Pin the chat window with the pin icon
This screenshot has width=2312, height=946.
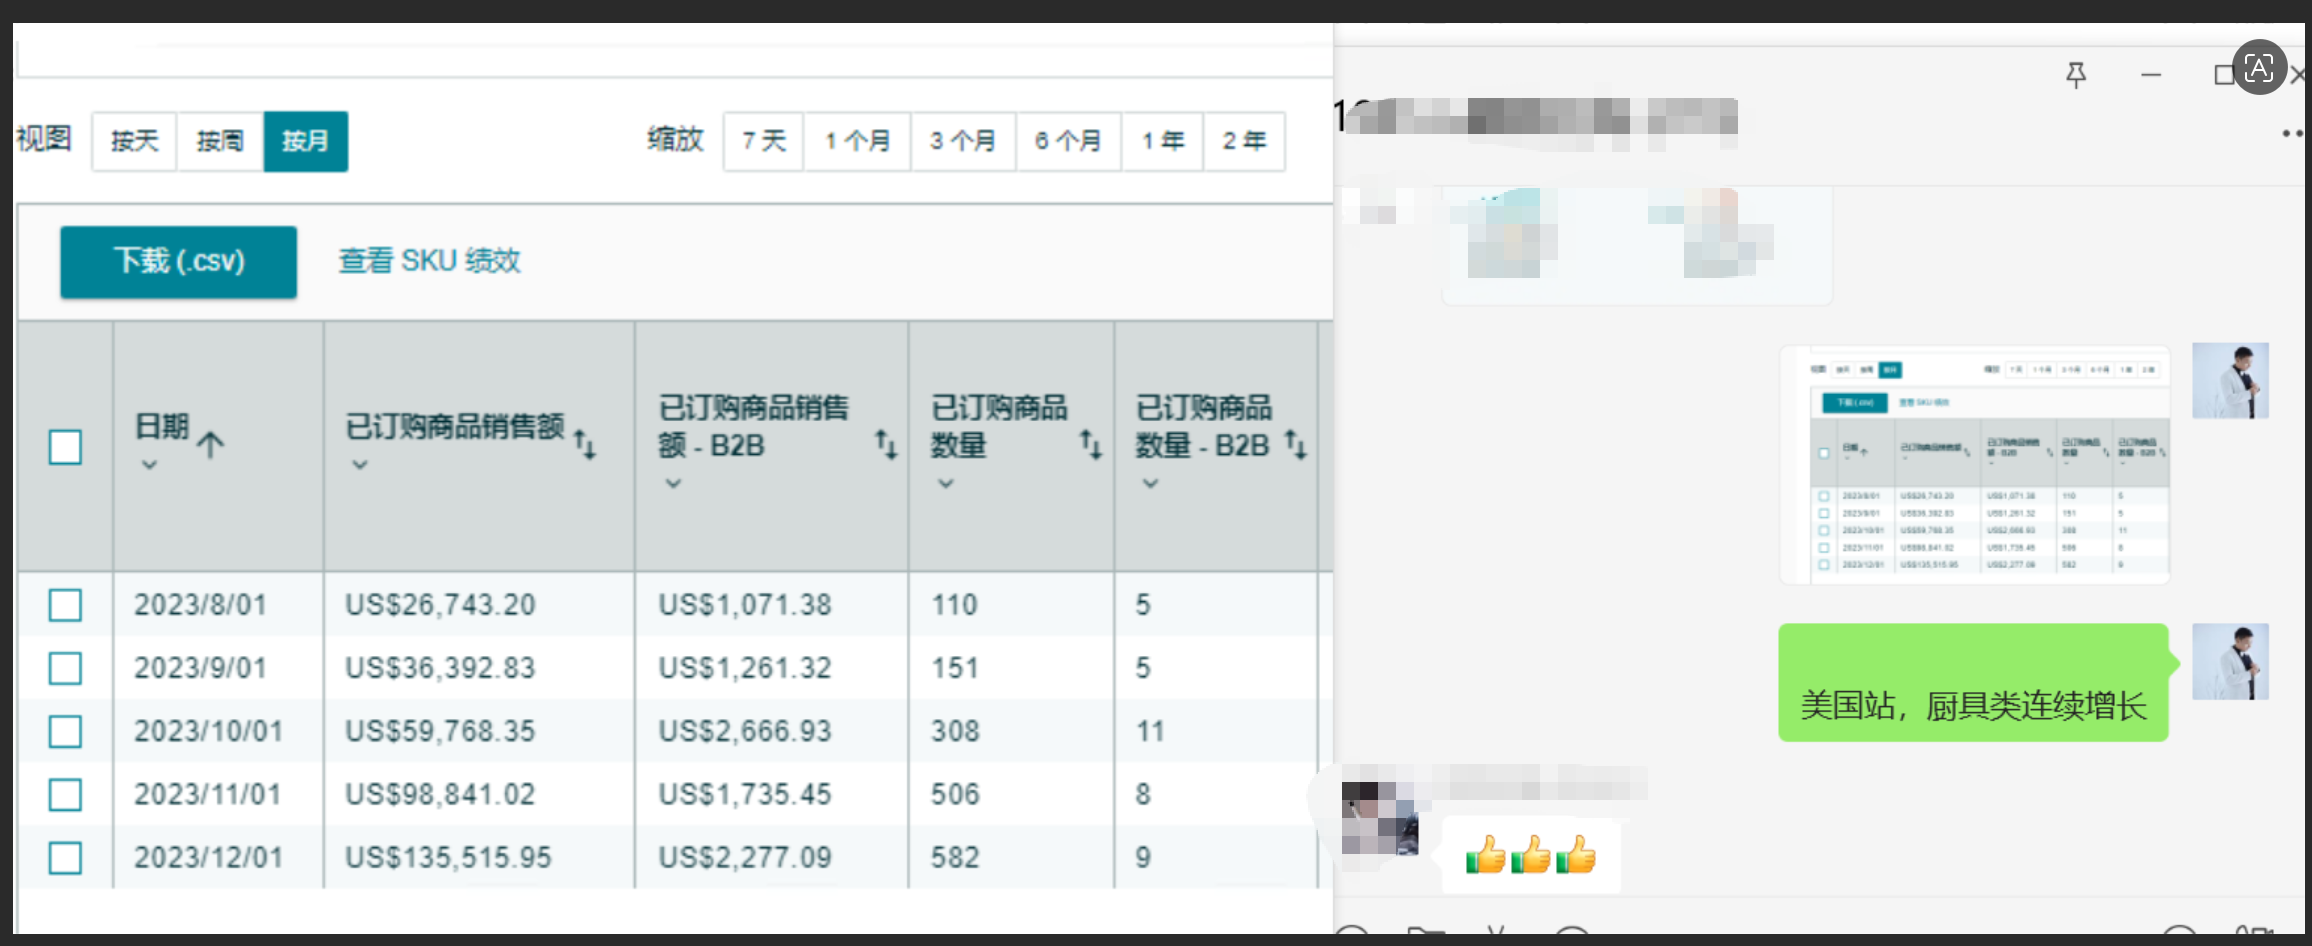2076,75
